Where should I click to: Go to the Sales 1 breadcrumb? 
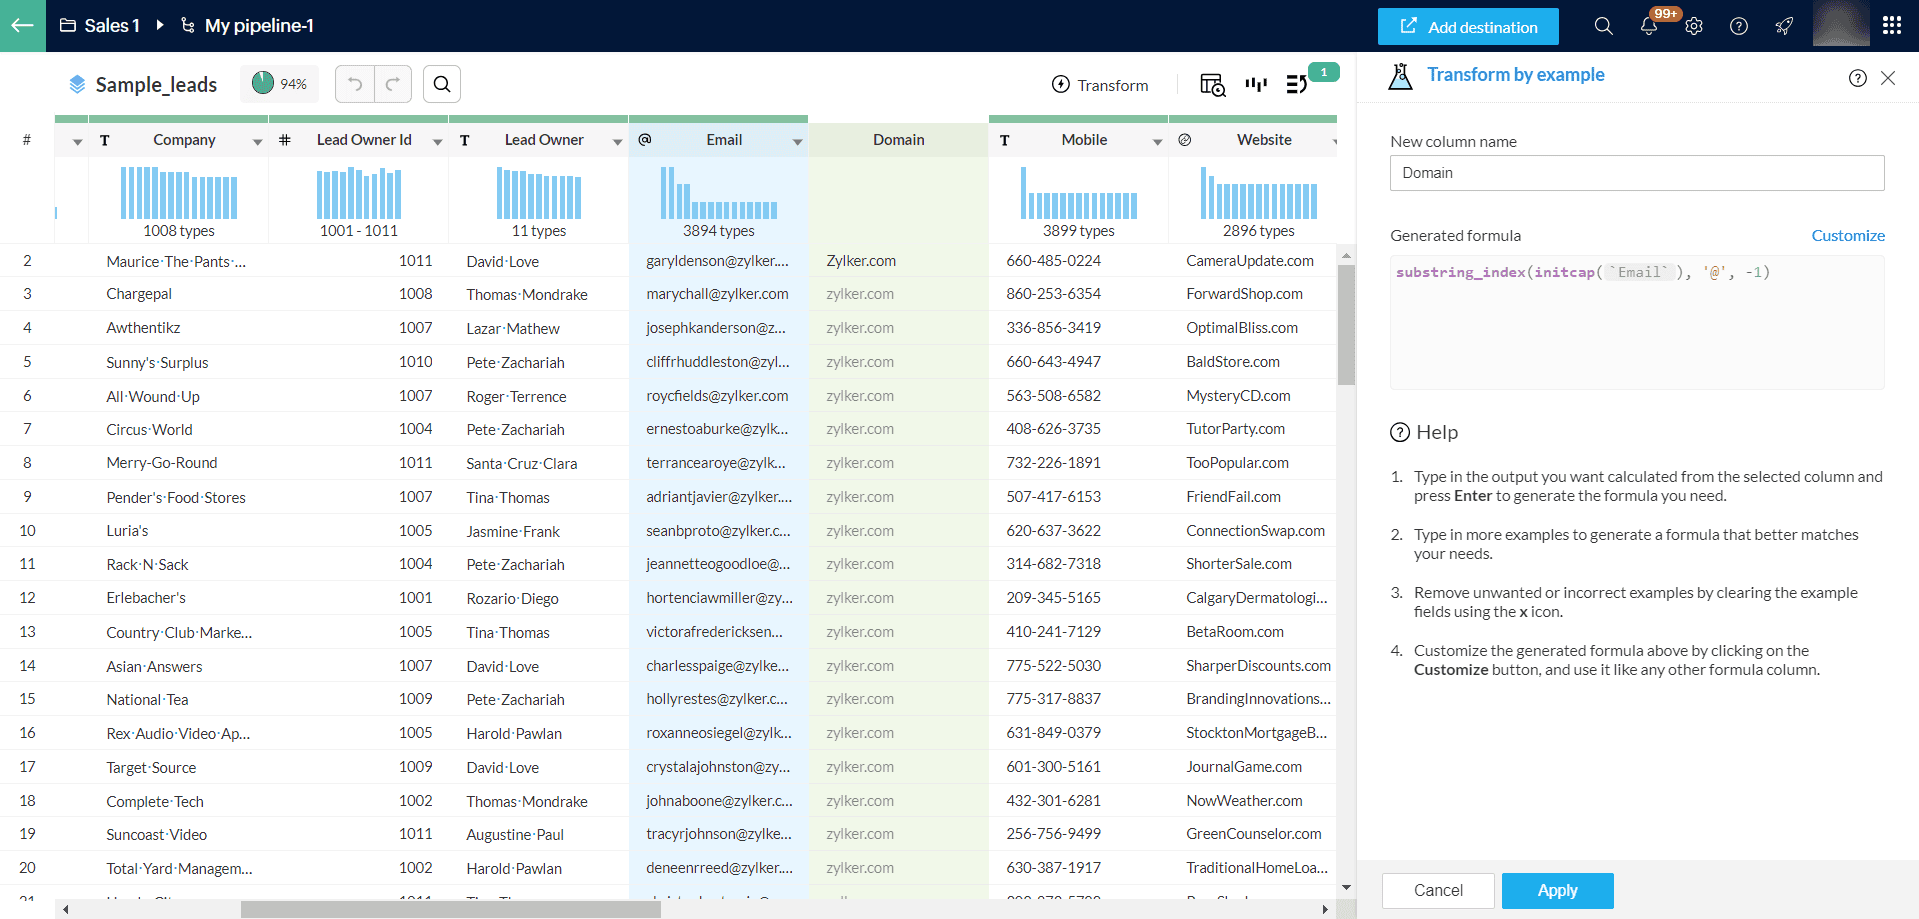(x=111, y=26)
